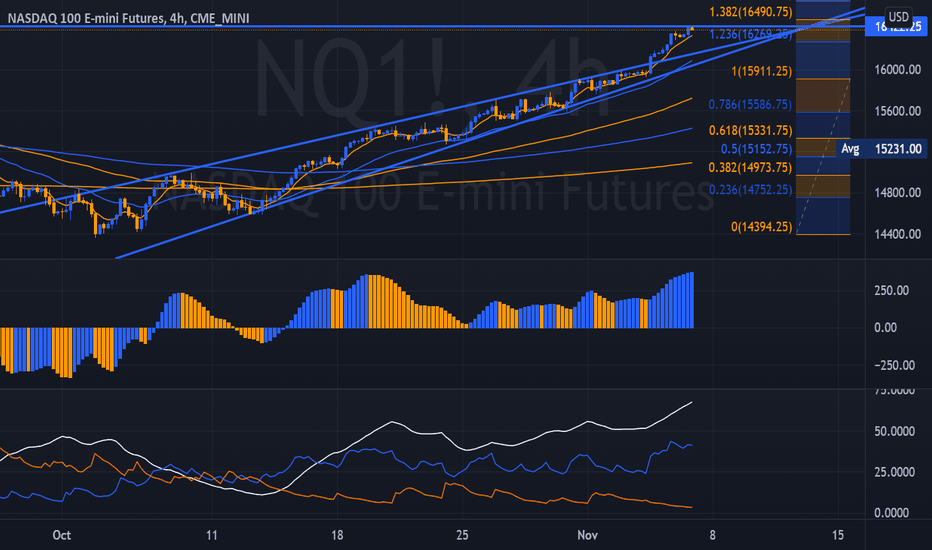
Task: Select the 0.236(14752.25) Fibonacci level label
Action: (x=750, y=190)
